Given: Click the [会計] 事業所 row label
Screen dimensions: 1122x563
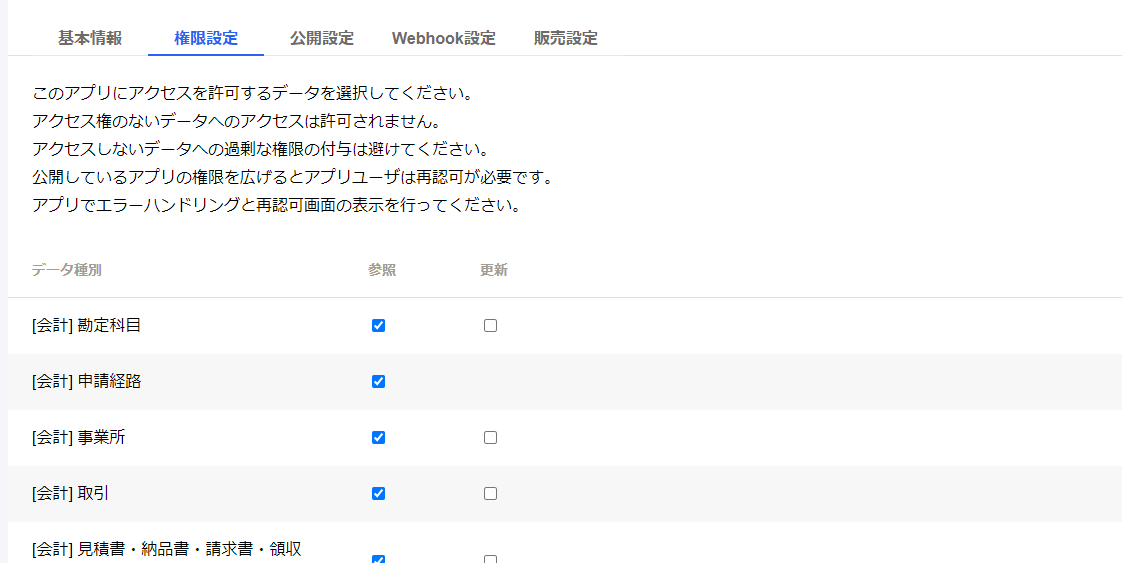Looking at the screenshot, I should pos(79,437).
